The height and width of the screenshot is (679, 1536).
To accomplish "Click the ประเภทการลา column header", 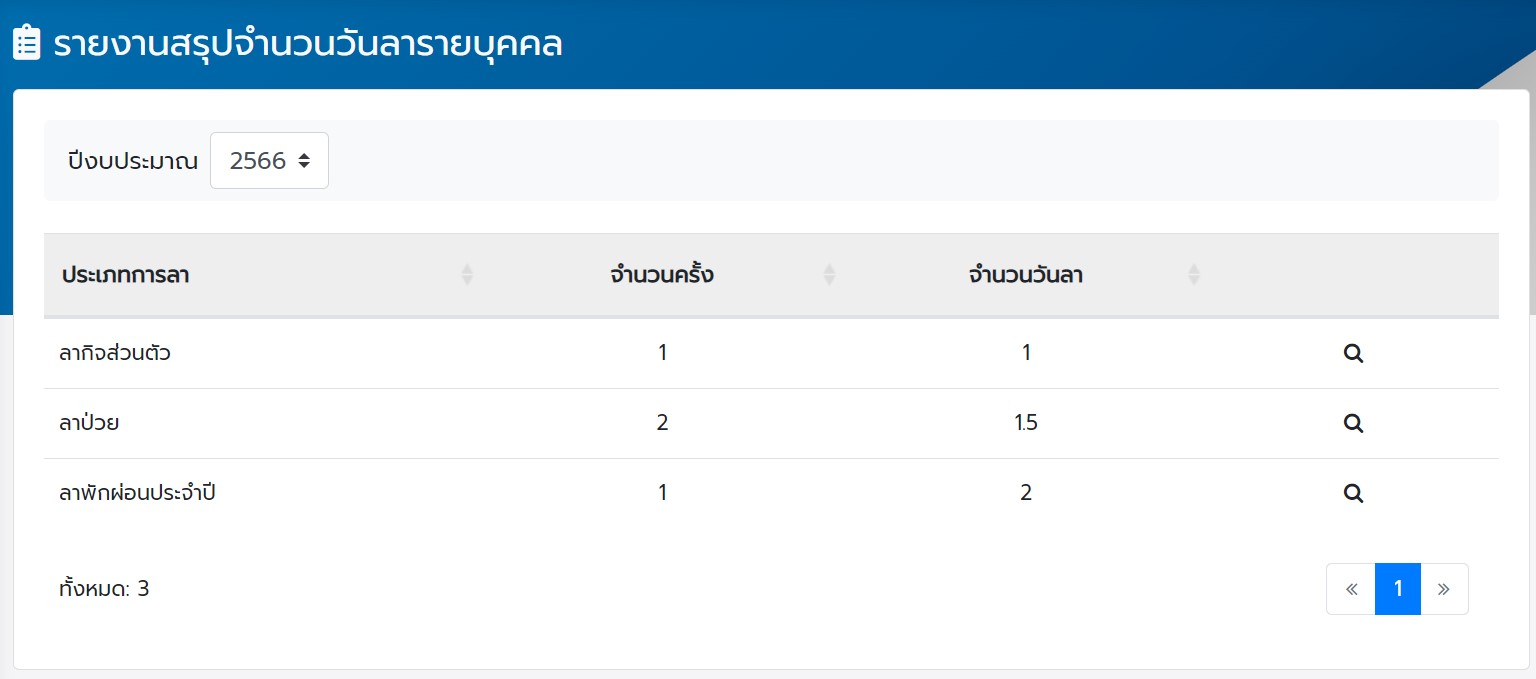I will click(x=126, y=275).
